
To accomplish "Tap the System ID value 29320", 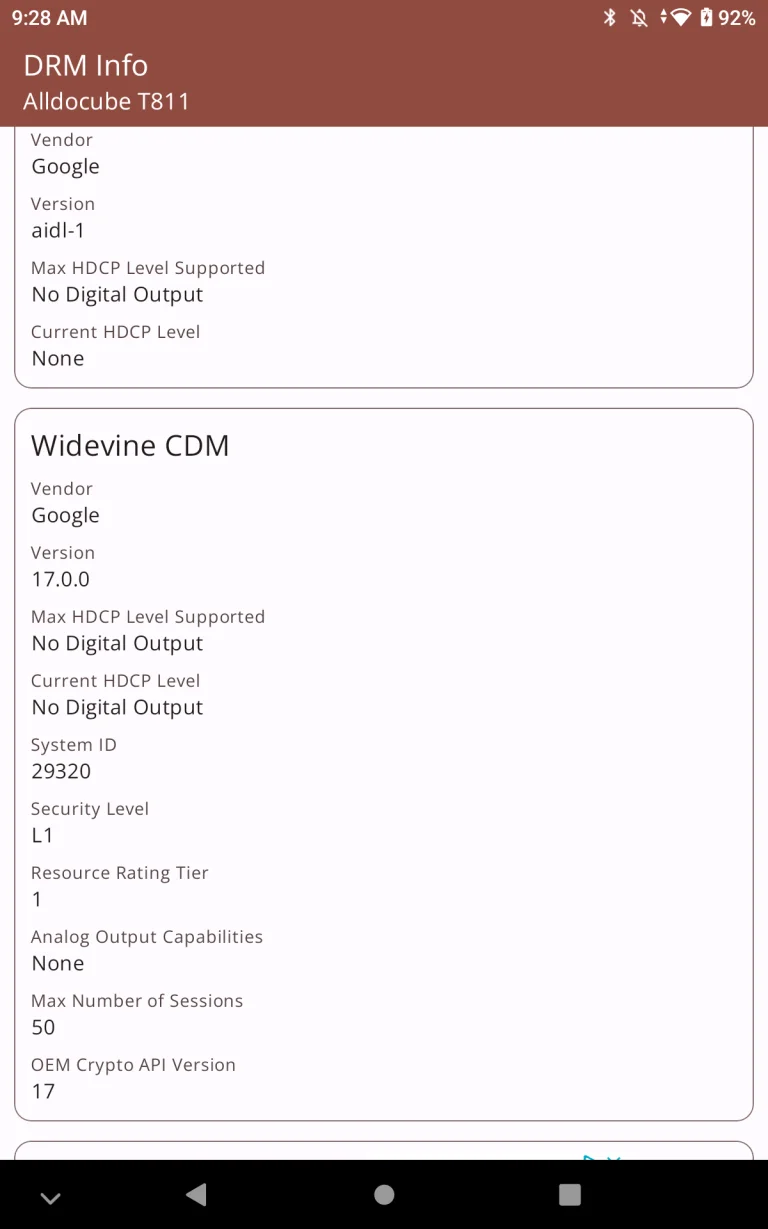I will tap(61, 771).
